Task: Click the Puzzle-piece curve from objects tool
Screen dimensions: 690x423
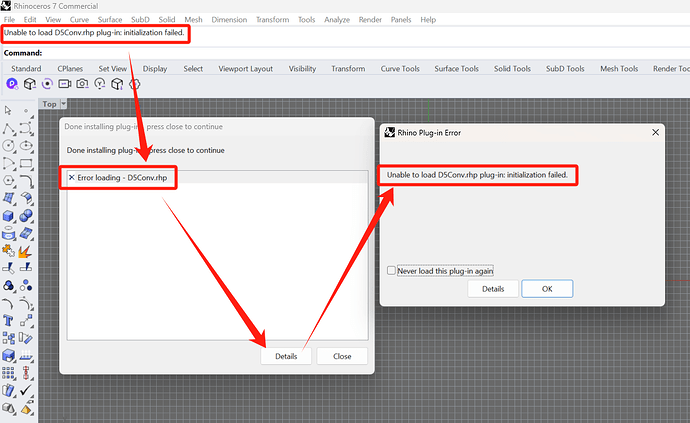Action: pyautogui.click(x=8, y=251)
